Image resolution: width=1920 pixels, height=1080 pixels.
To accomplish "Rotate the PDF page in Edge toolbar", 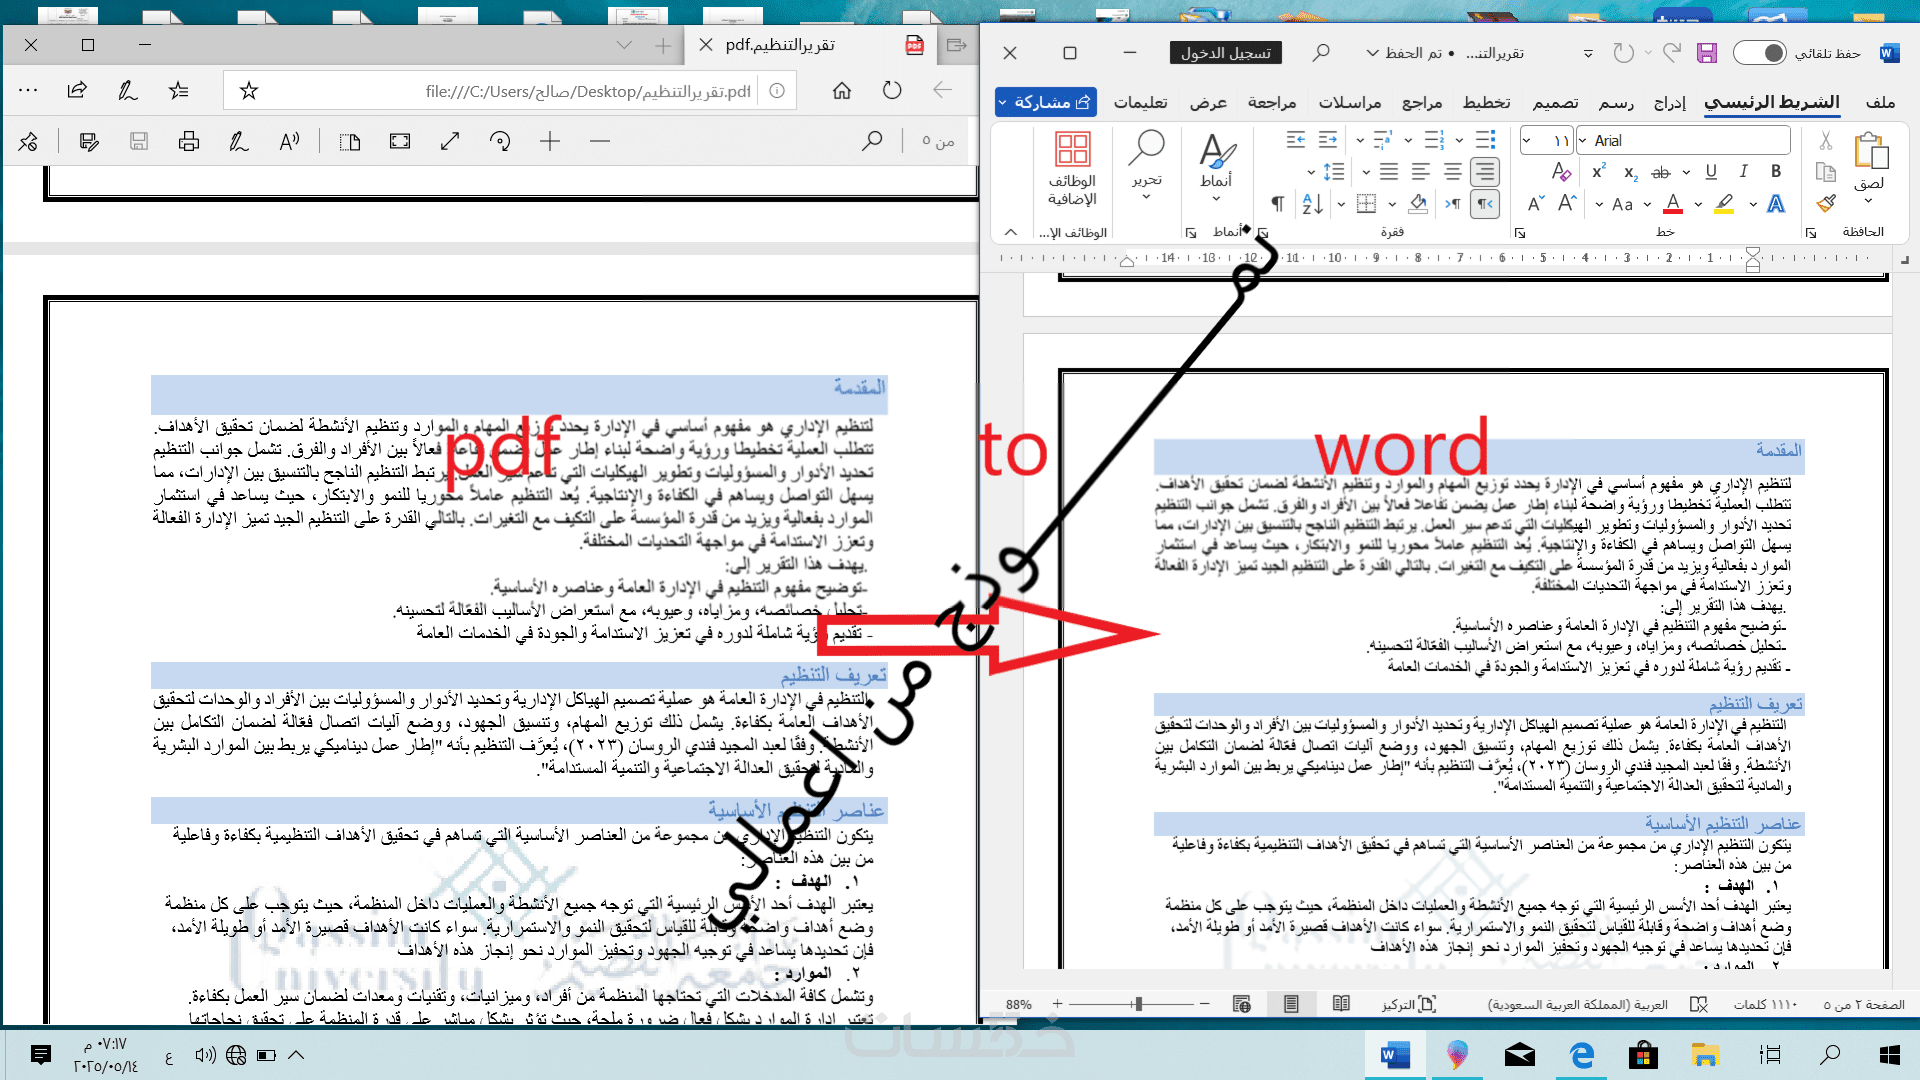I will click(x=500, y=142).
